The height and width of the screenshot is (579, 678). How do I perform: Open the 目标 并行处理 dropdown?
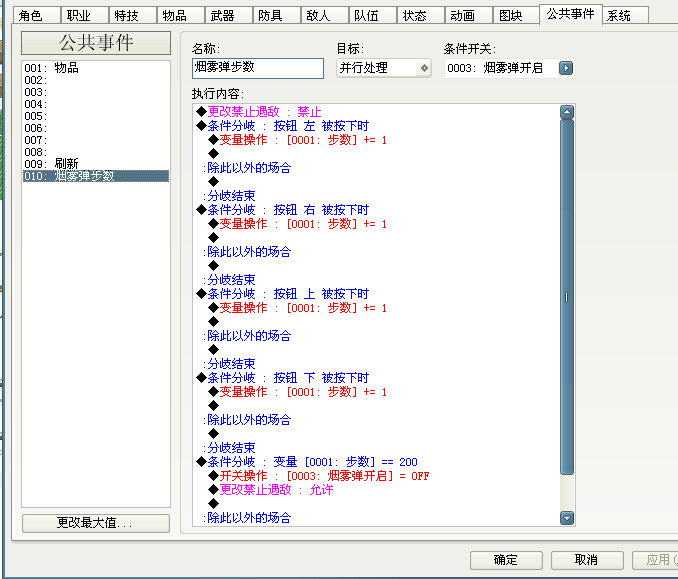click(x=384, y=68)
